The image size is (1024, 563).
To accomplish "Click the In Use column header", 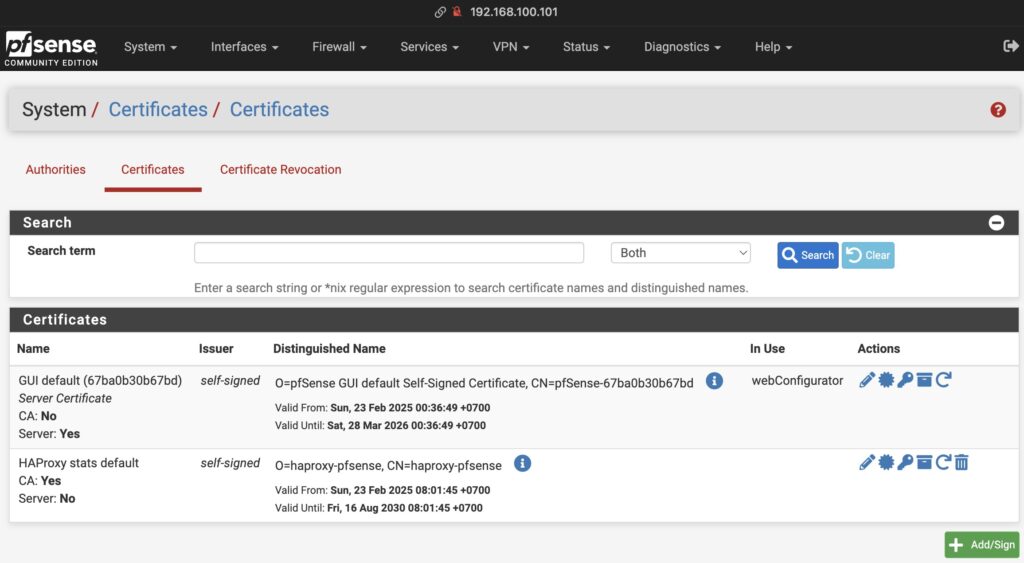I will point(767,349).
